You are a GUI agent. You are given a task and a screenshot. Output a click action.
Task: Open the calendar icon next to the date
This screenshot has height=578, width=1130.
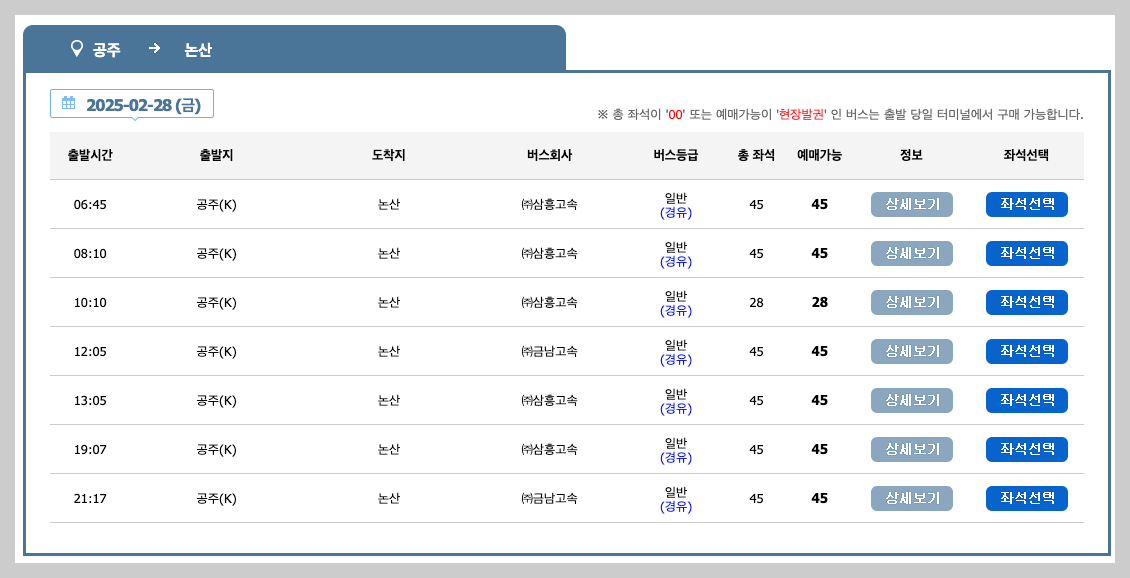point(67,103)
